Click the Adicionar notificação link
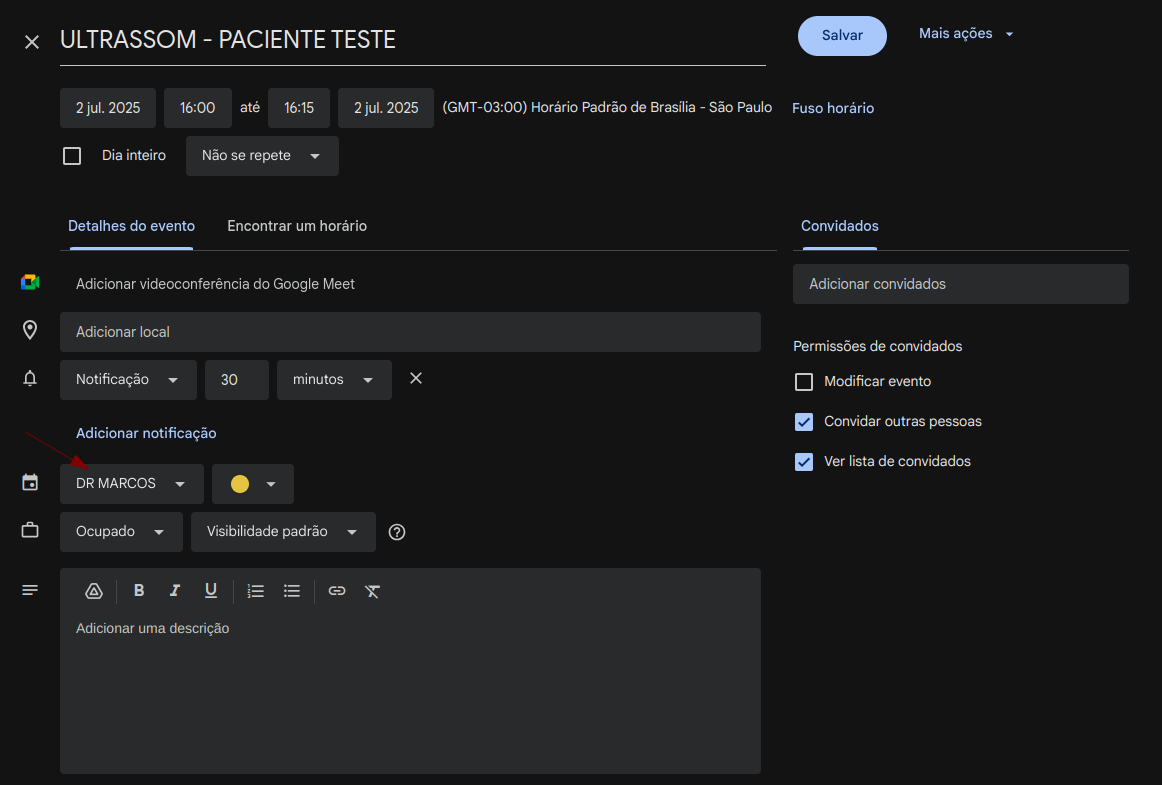Screen dimensions: 1162x785 pyautogui.click(x=146, y=433)
